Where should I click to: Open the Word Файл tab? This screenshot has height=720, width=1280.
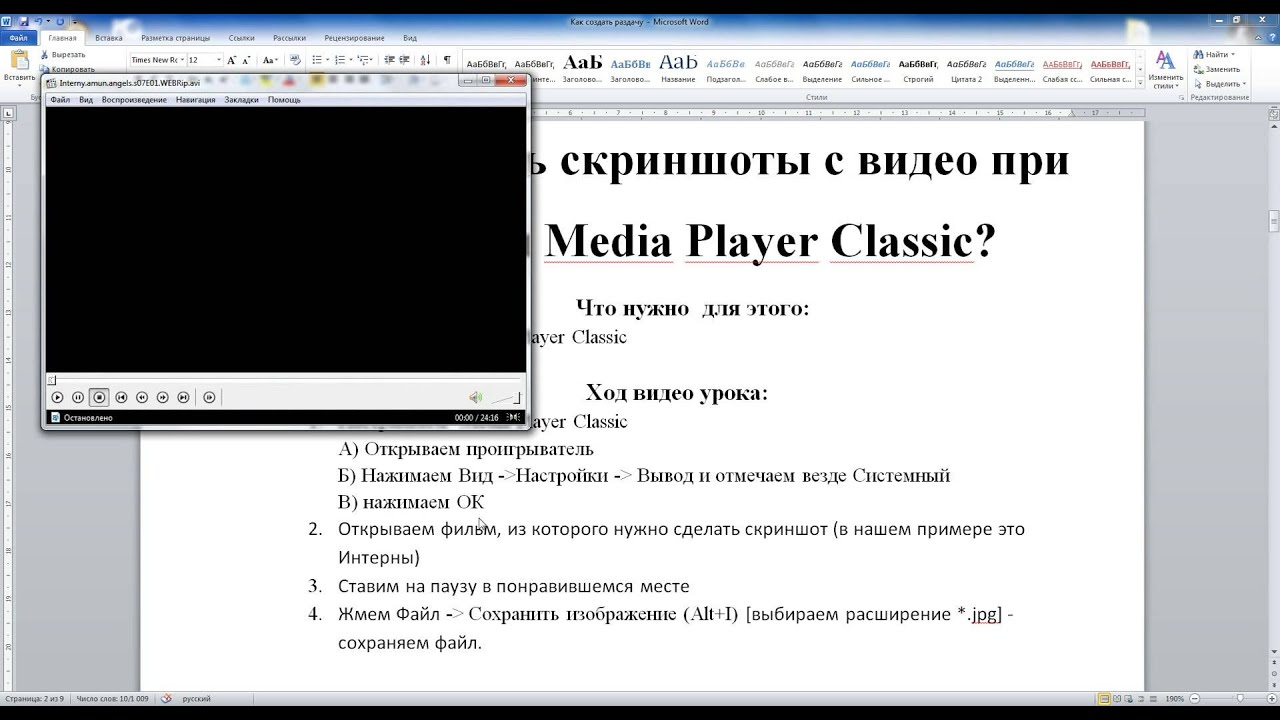[19, 38]
